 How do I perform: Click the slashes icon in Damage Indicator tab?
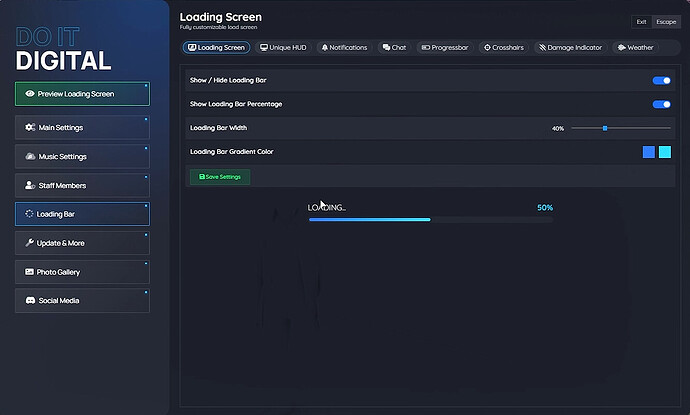(543, 48)
